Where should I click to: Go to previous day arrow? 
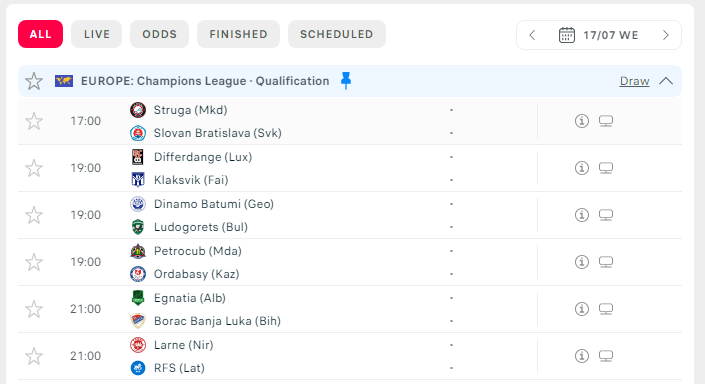532,35
